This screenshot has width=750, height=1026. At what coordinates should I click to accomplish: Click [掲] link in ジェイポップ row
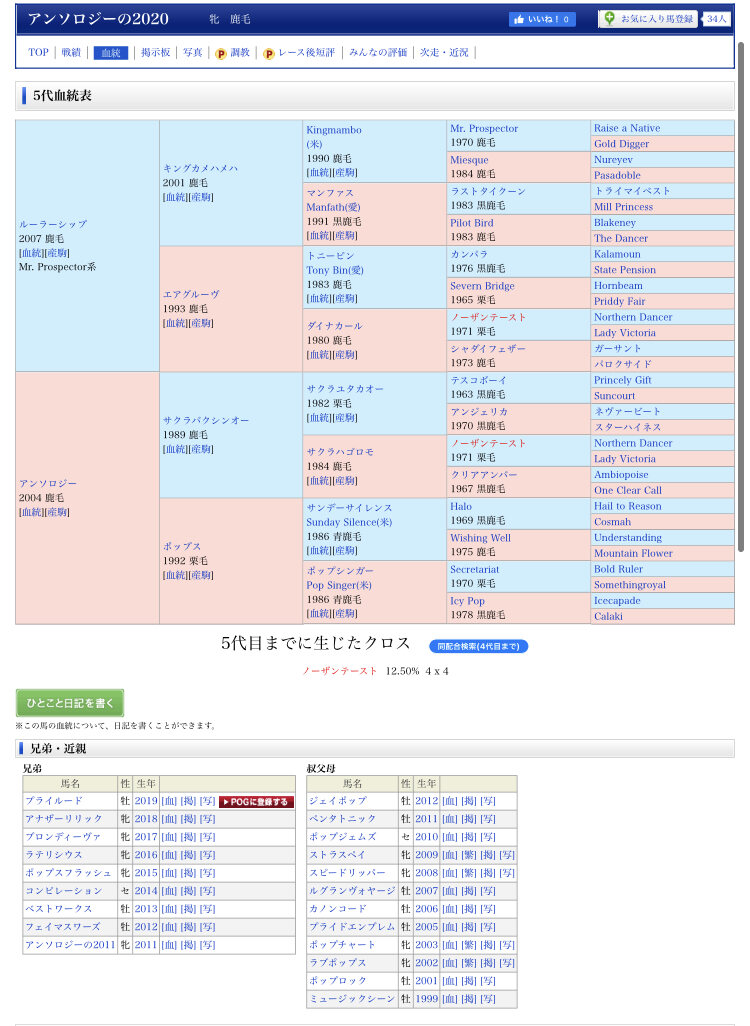(469, 801)
